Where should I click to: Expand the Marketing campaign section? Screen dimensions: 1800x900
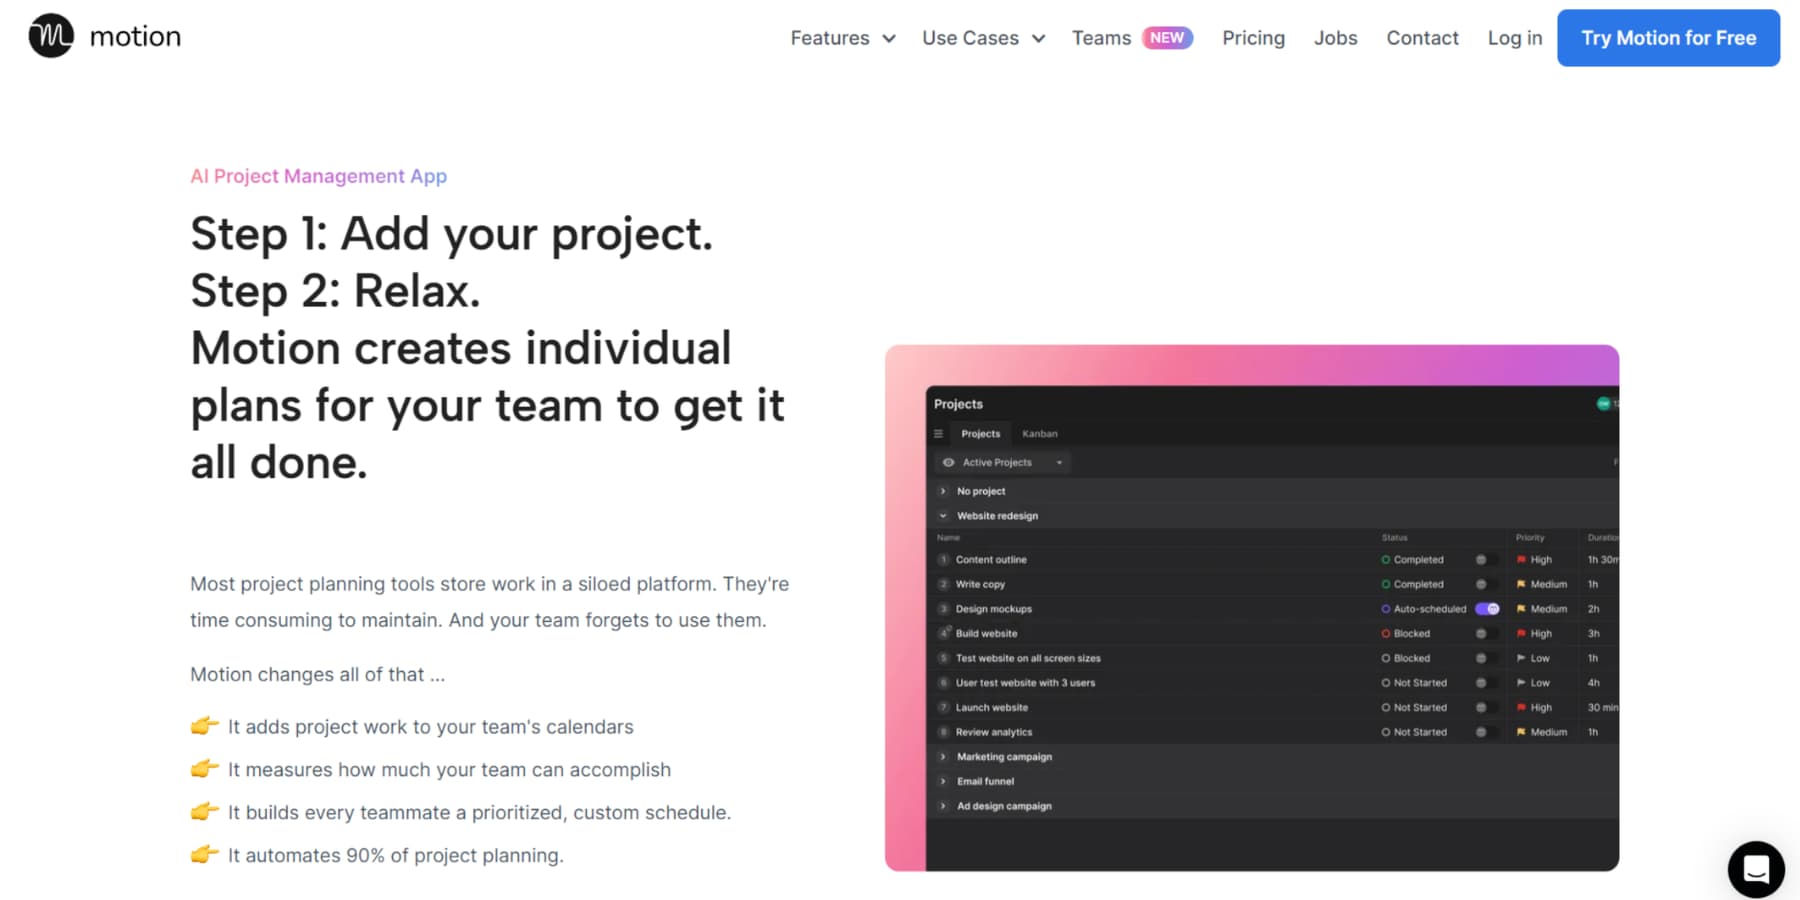(x=942, y=757)
